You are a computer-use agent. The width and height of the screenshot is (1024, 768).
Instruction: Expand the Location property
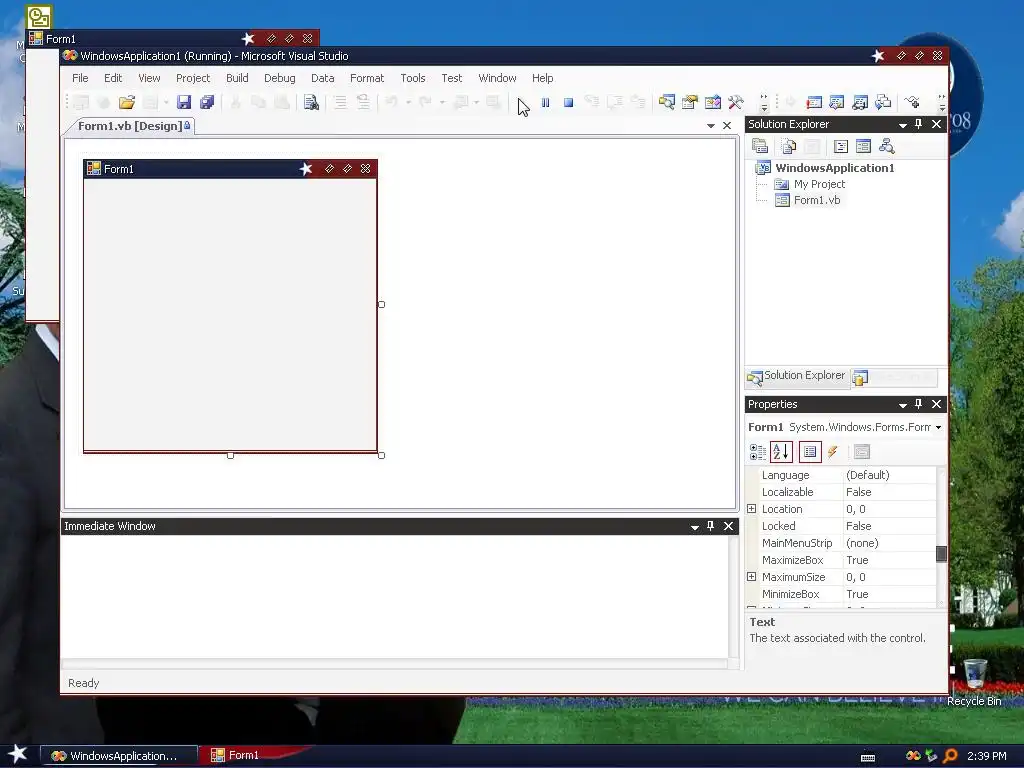pos(752,509)
